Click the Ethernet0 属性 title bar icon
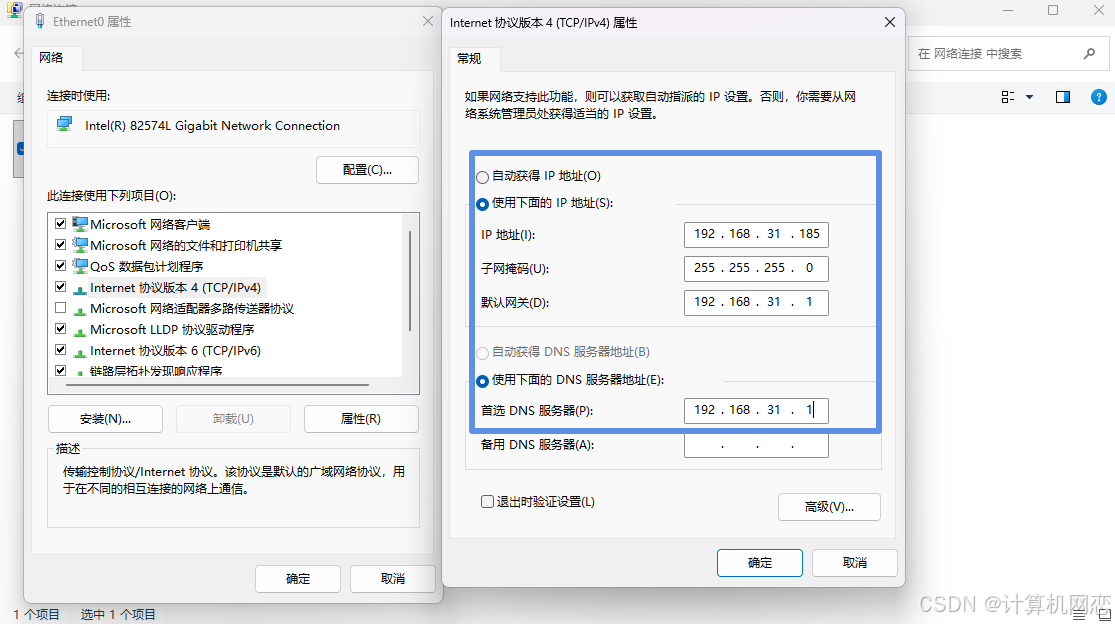This screenshot has height=624, width=1115. [x=41, y=21]
